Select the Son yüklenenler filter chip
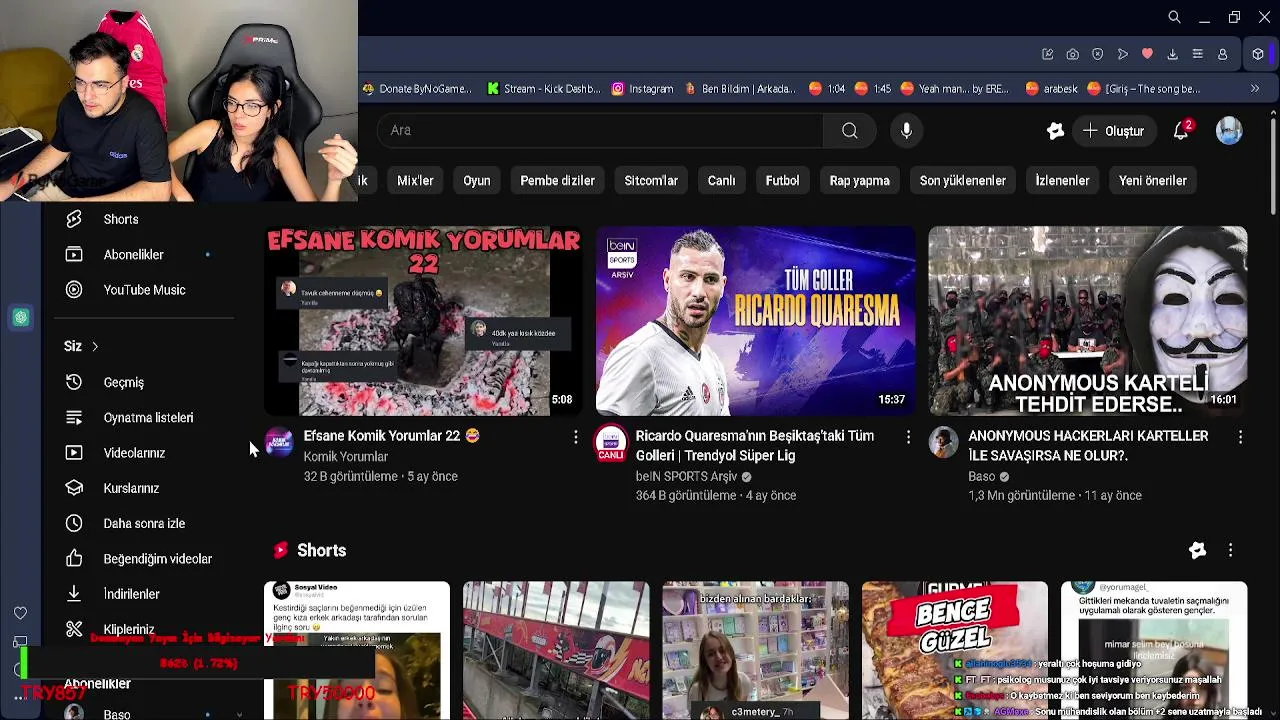Viewport: 1280px width, 720px height. click(x=962, y=181)
